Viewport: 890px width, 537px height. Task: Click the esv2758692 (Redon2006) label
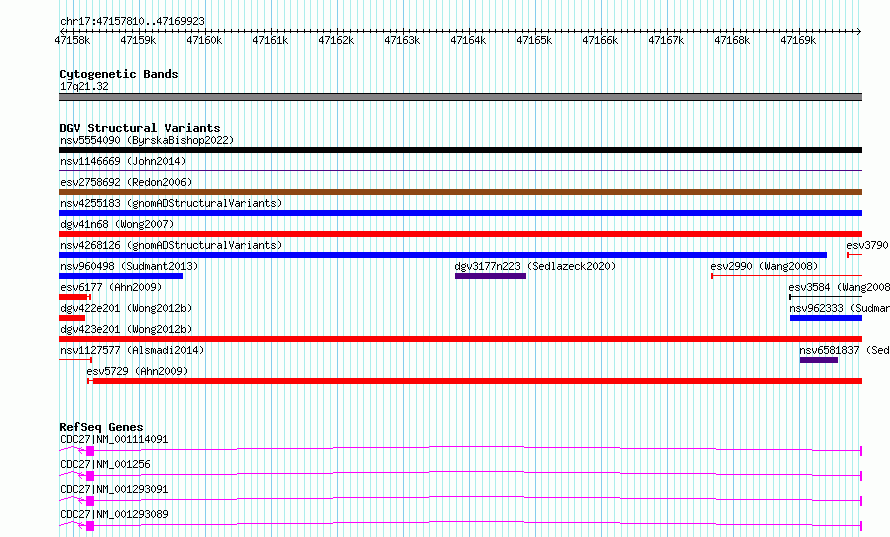pos(126,182)
